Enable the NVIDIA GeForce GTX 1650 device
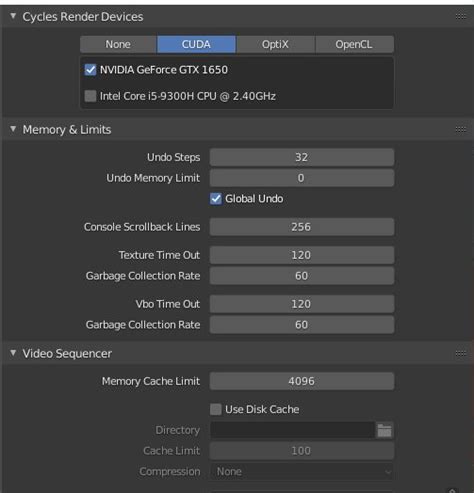 click(90, 70)
